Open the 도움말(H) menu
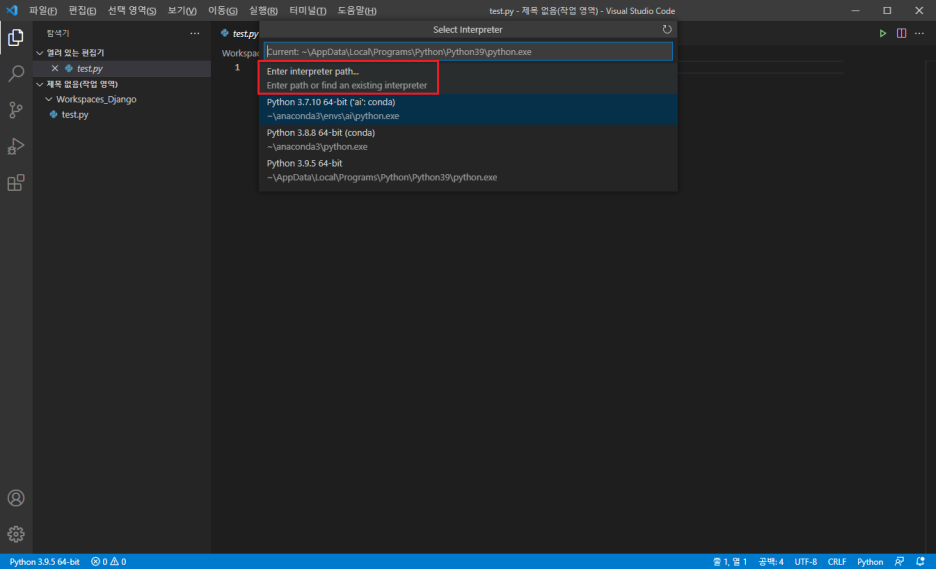Screen dimensions: 936x569 [357, 11]
